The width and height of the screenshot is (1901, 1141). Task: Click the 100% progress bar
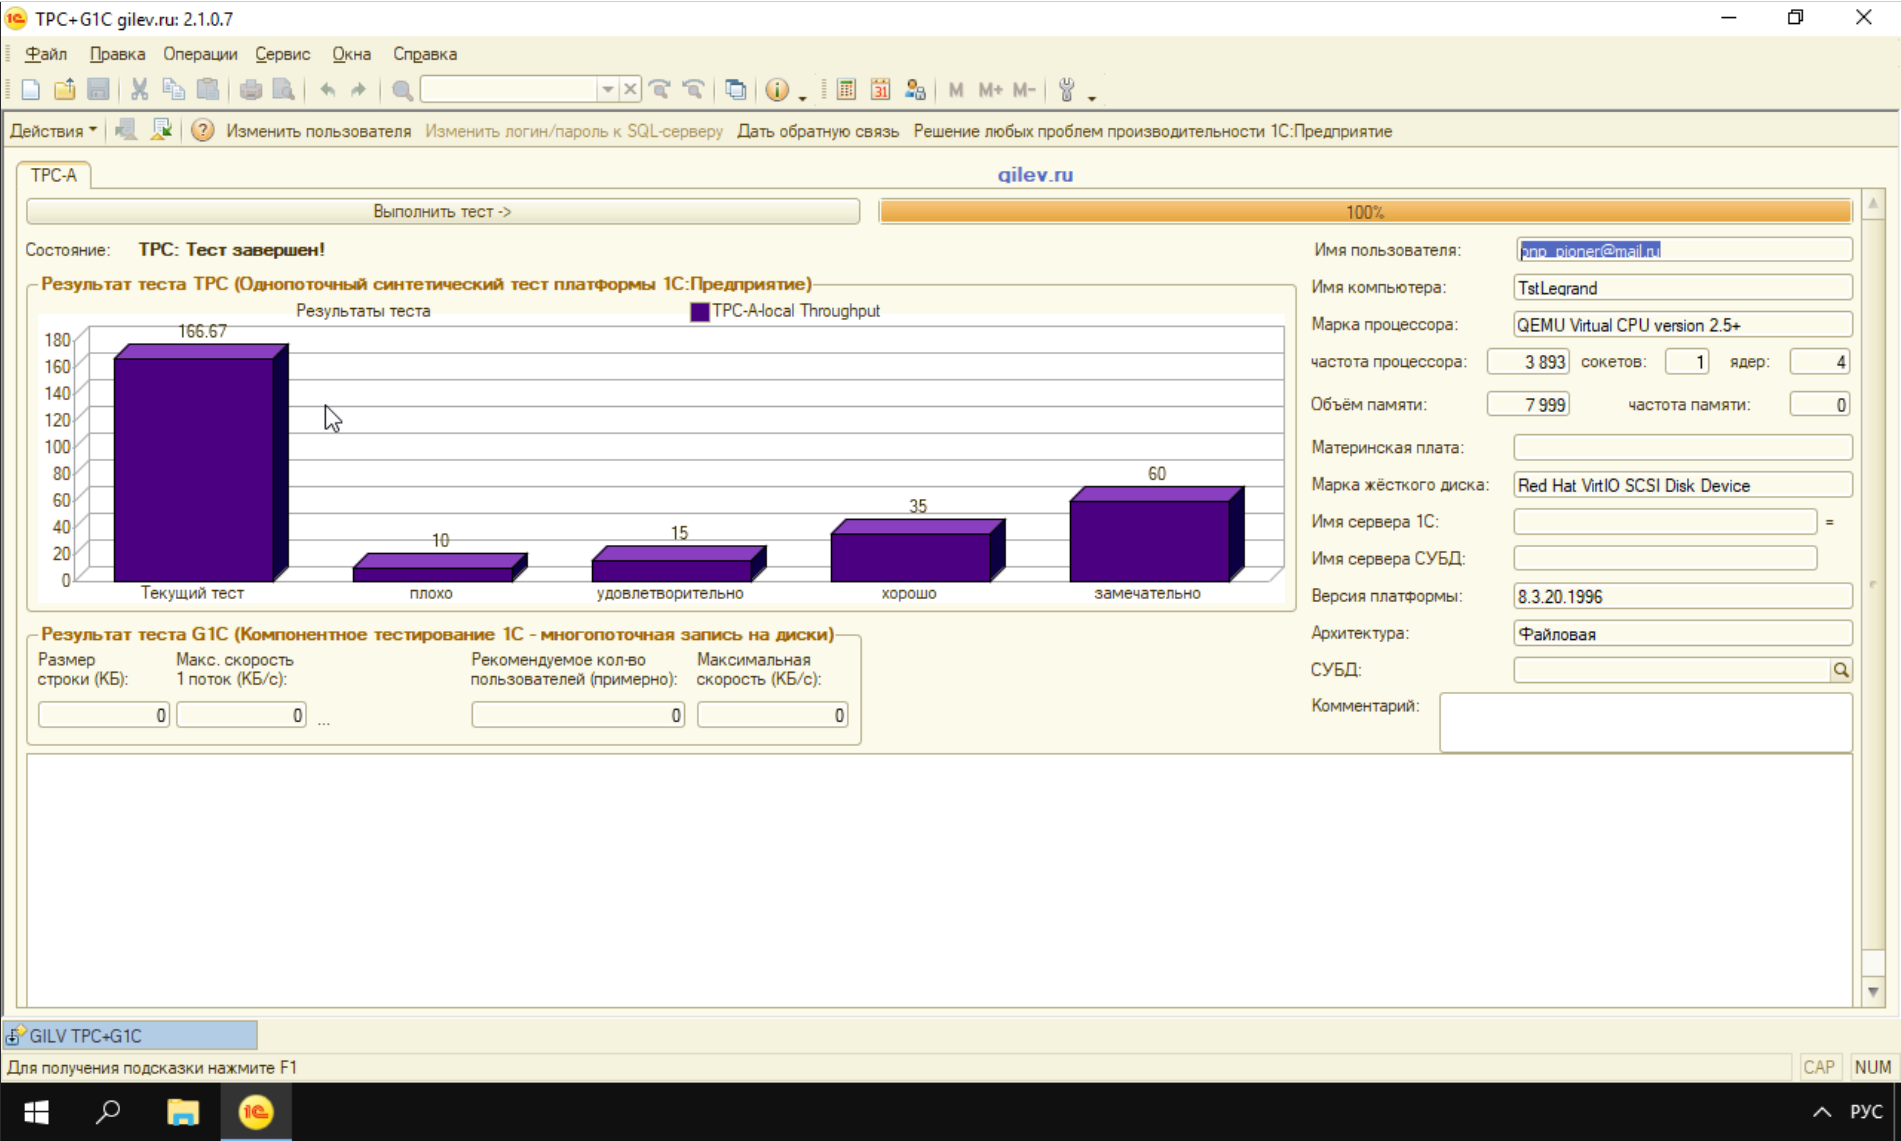tap(1365, 212)
